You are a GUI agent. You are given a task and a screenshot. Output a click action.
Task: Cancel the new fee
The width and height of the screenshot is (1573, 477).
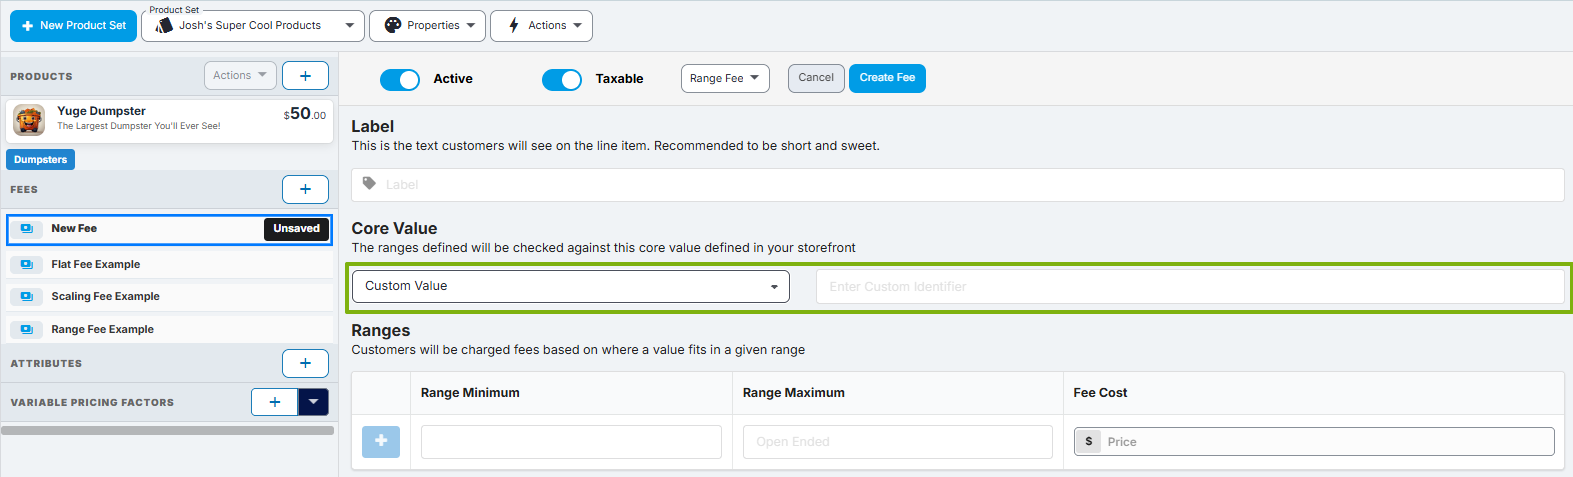[x=816, y=78]
